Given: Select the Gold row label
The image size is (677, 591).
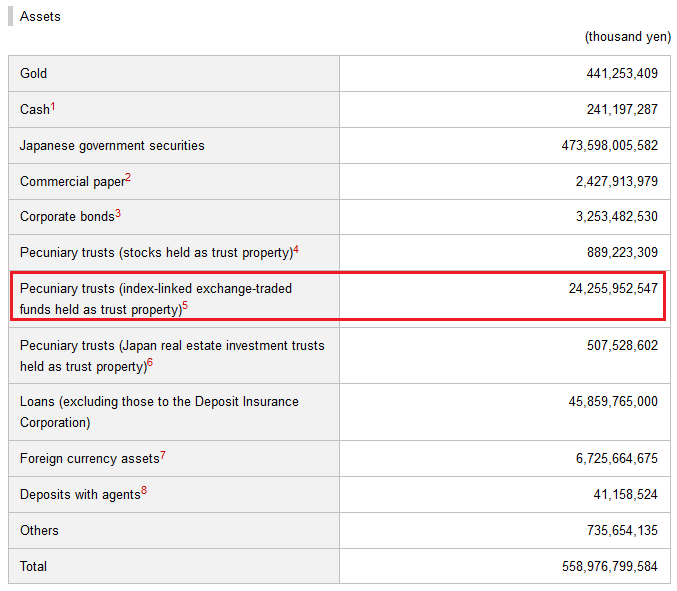Looking at the screenshot, I should [x=34, y=74].
